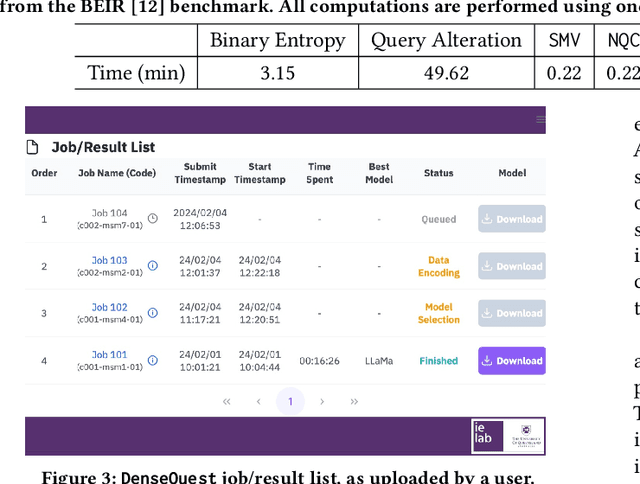This screenshot has width=640, height=484.
Task: Click the Queued status text
Action: [439, 219]
